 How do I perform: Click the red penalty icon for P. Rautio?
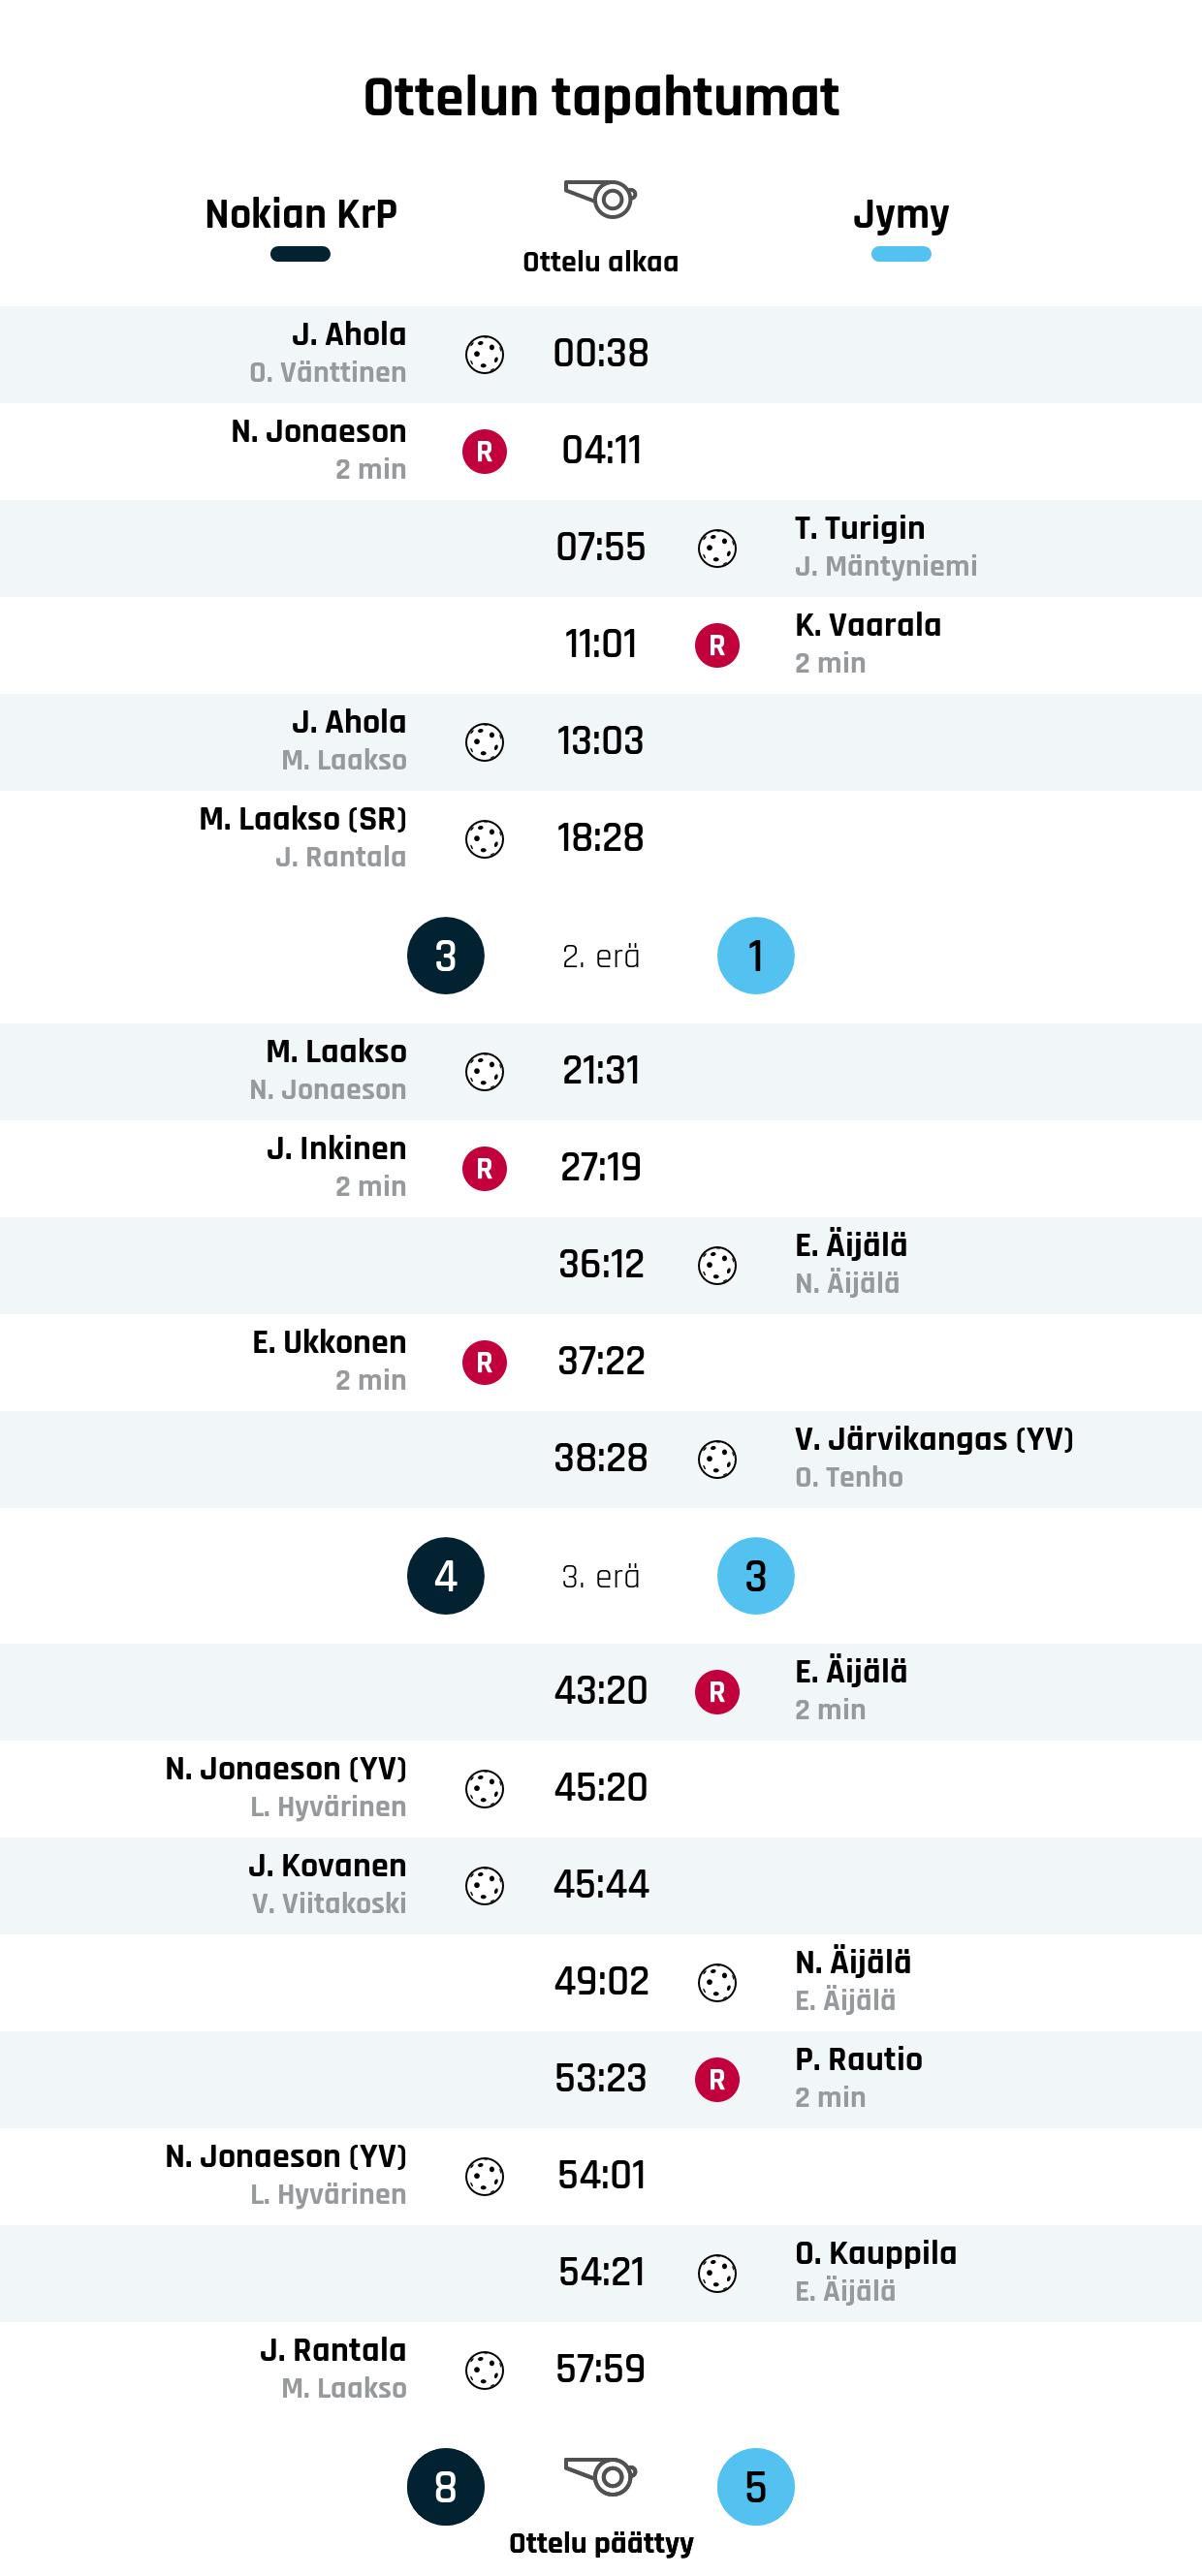pos(717,2081)
